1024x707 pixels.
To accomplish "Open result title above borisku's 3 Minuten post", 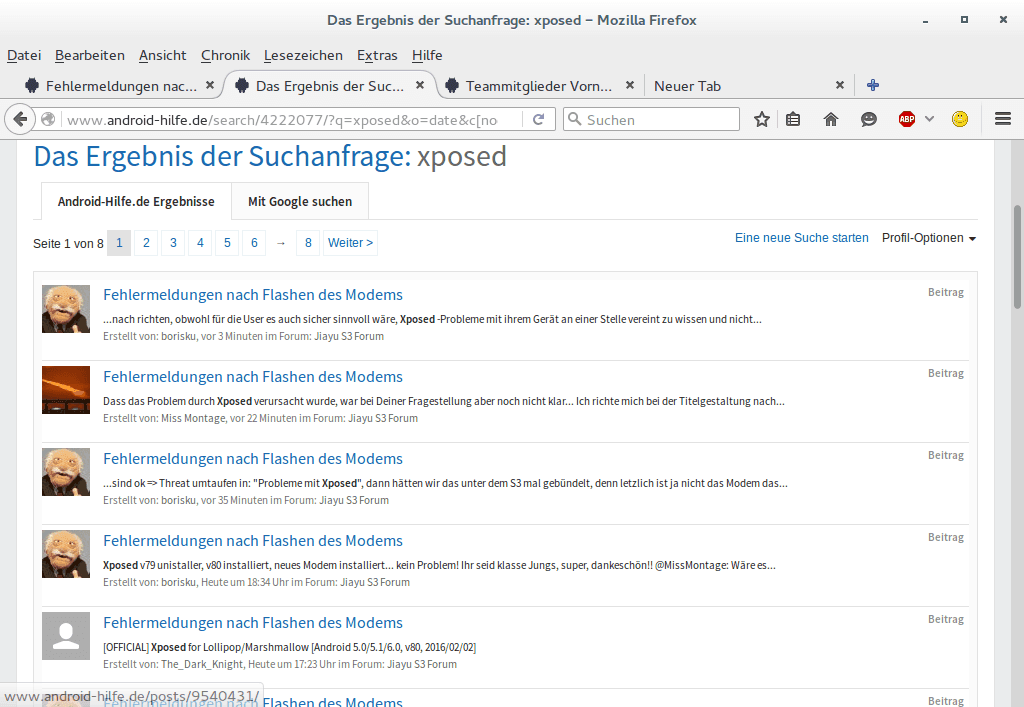I will 253,294.
